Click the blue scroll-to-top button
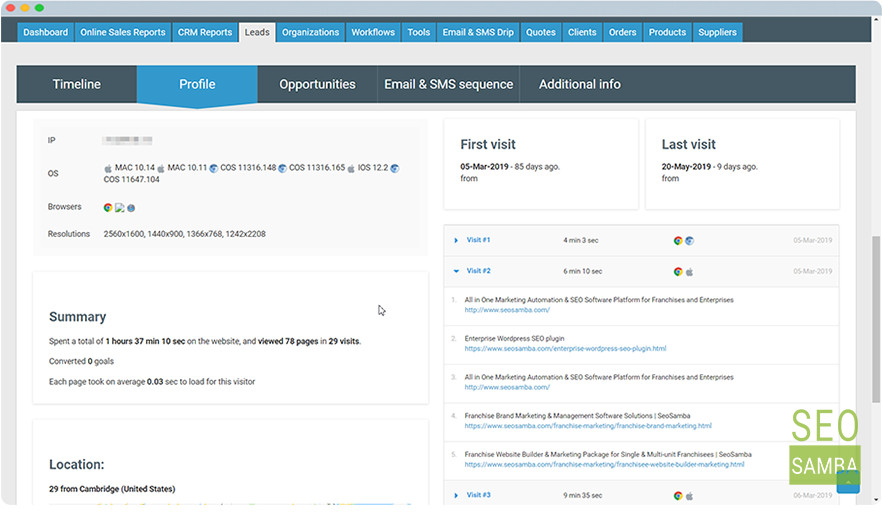Image resolution: width=883 pixels, height=512 pixels. coord(848,482)
